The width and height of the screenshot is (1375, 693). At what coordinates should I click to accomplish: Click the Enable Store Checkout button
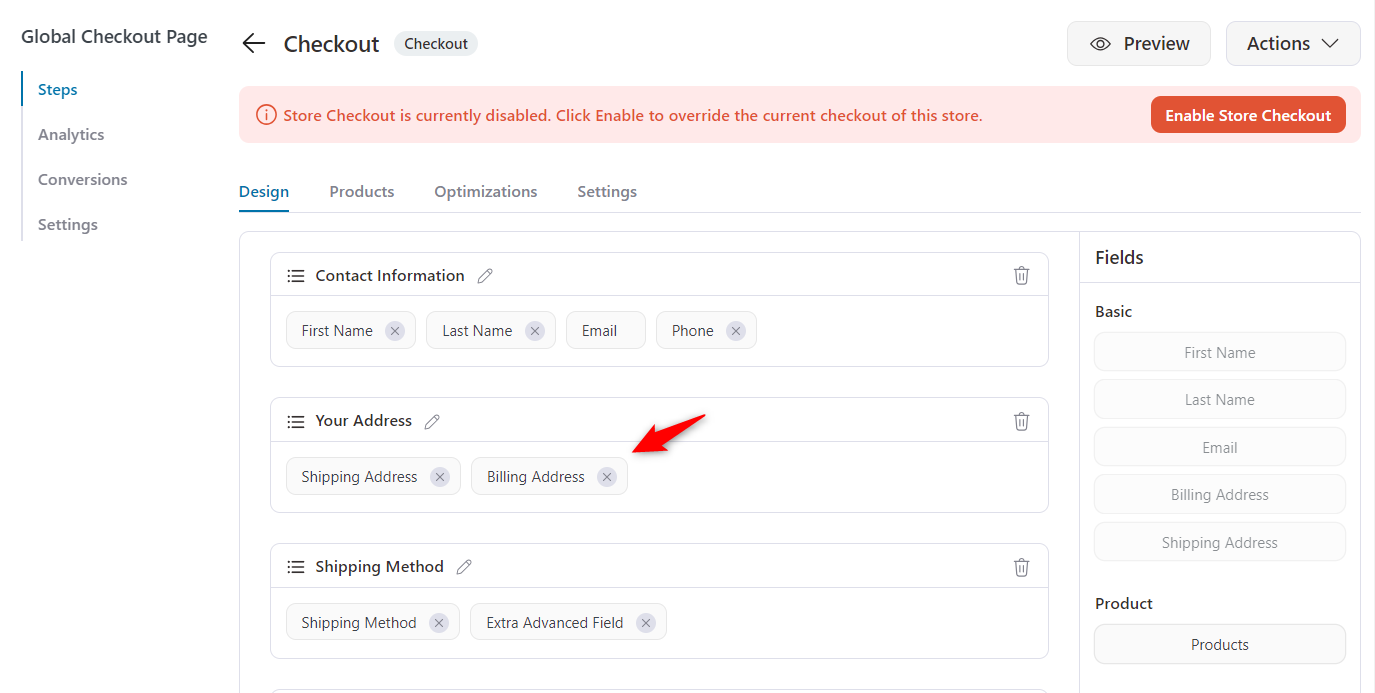[1248, 115]
